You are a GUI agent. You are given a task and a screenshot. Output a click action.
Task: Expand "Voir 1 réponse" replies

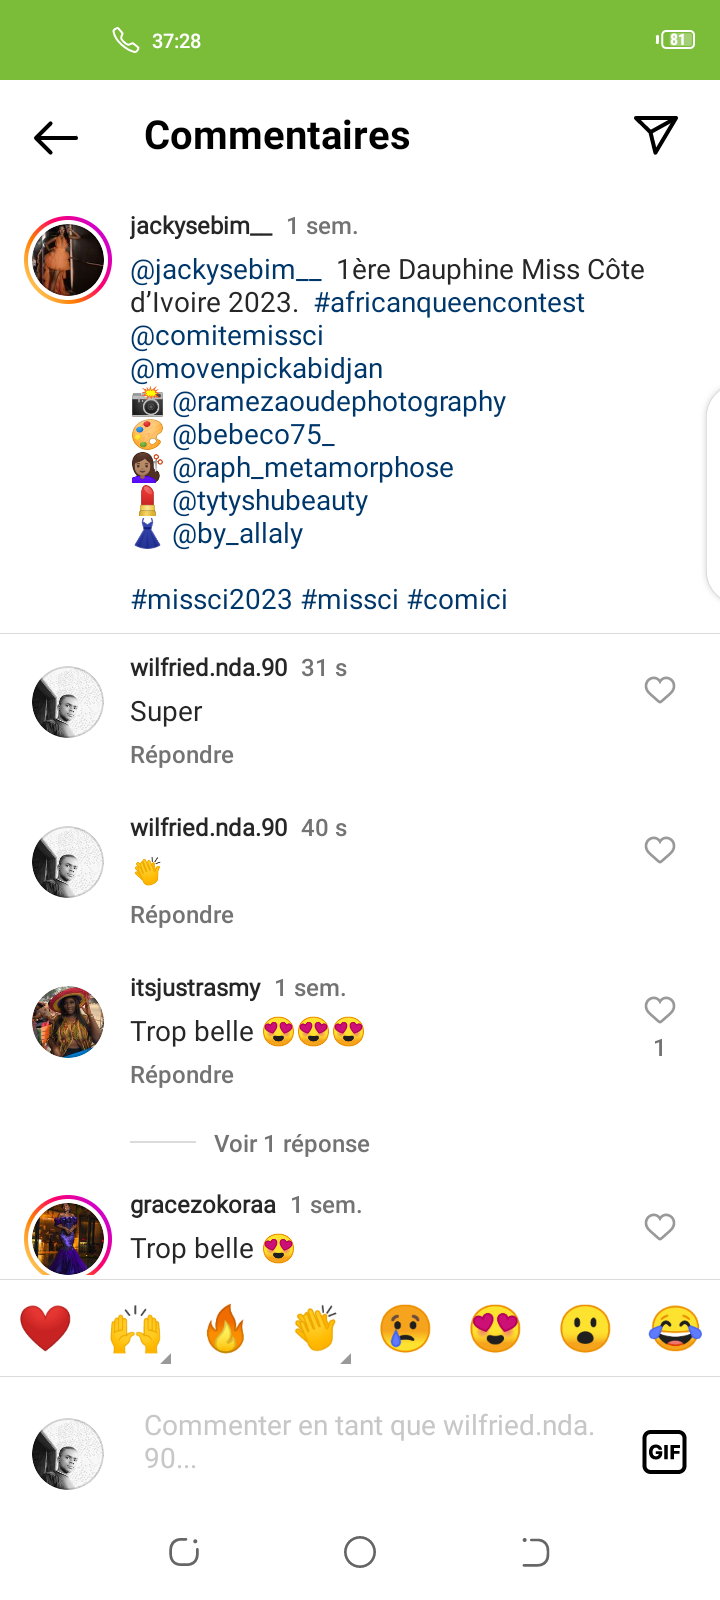[291, 1144]
